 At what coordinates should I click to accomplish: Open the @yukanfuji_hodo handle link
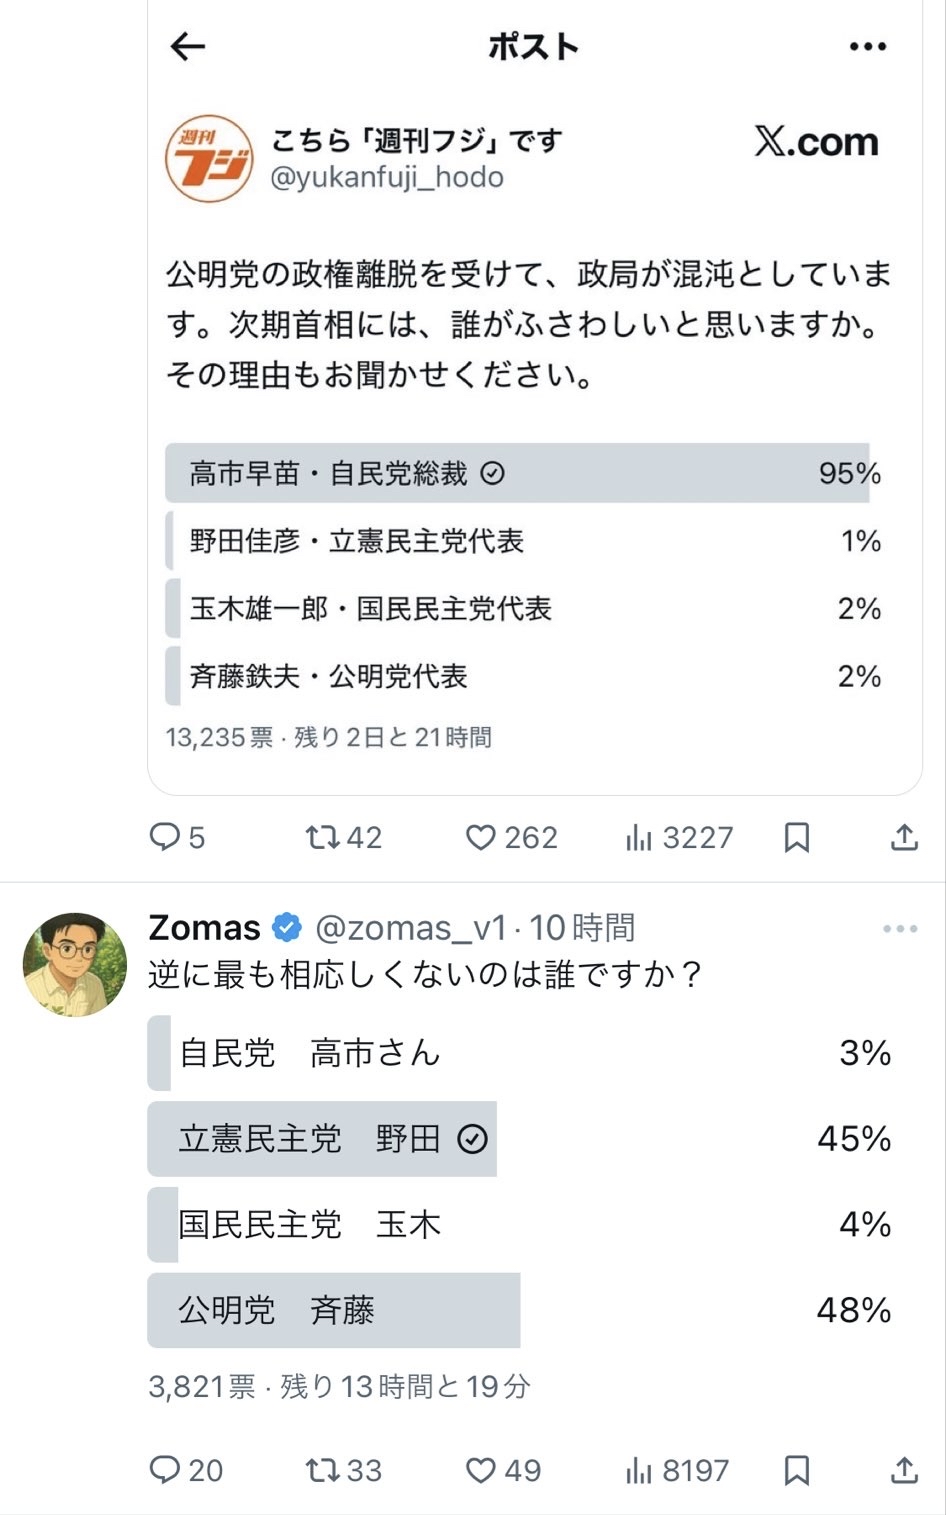[387, 178]
